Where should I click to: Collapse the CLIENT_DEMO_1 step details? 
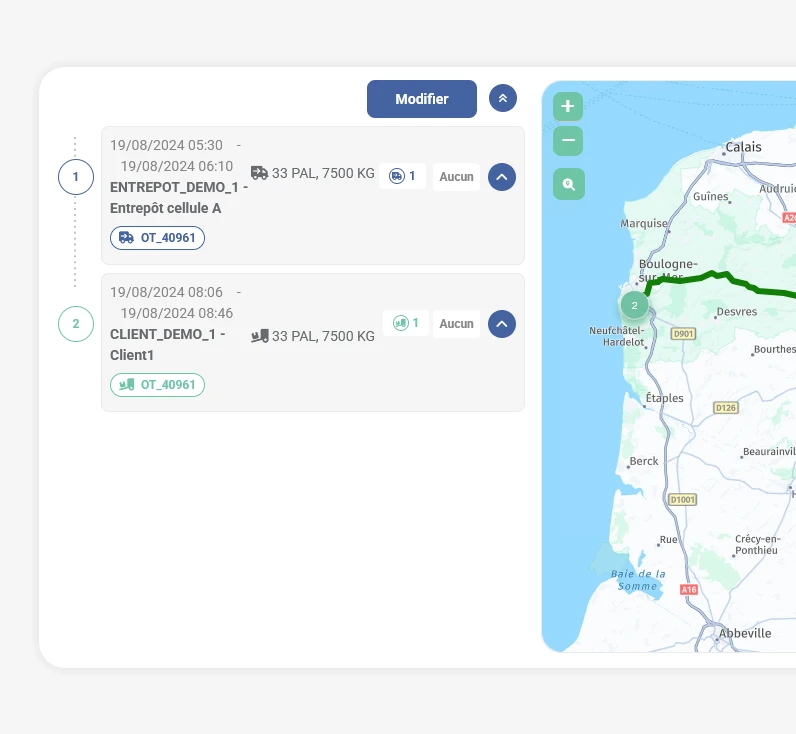502,324
